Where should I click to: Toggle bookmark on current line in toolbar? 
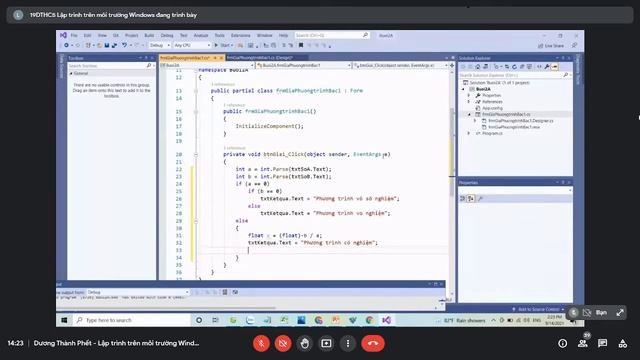(x=301, y=45)
